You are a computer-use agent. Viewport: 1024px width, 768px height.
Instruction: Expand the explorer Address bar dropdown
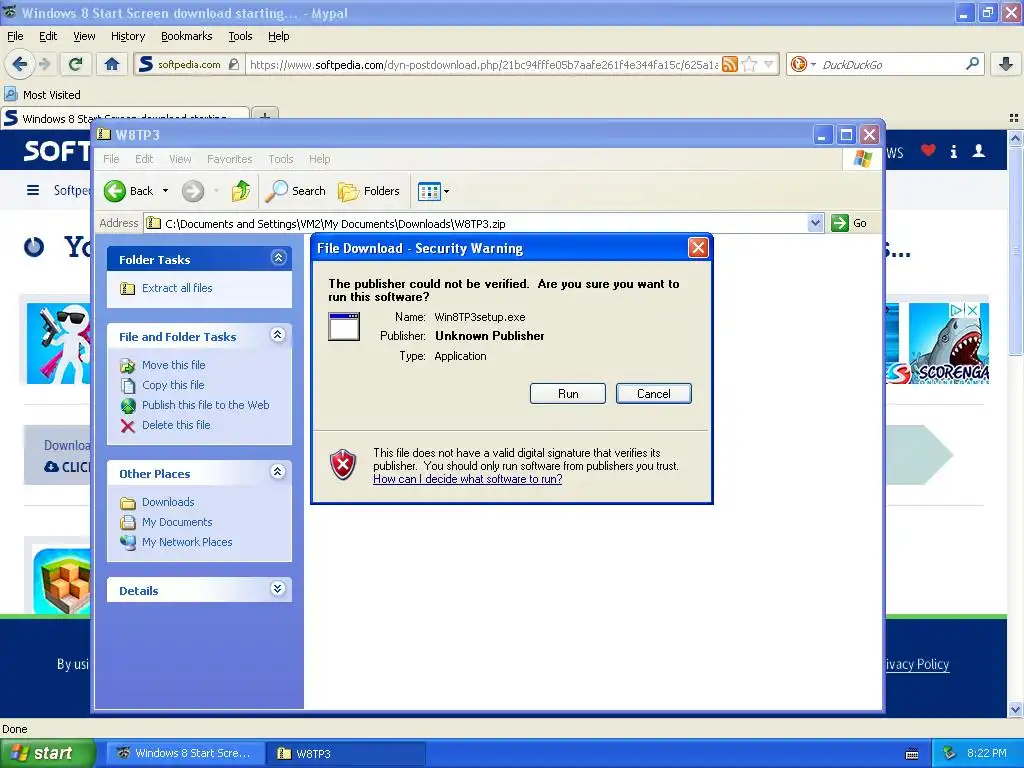pyautogui.click(x=815, y=223)
